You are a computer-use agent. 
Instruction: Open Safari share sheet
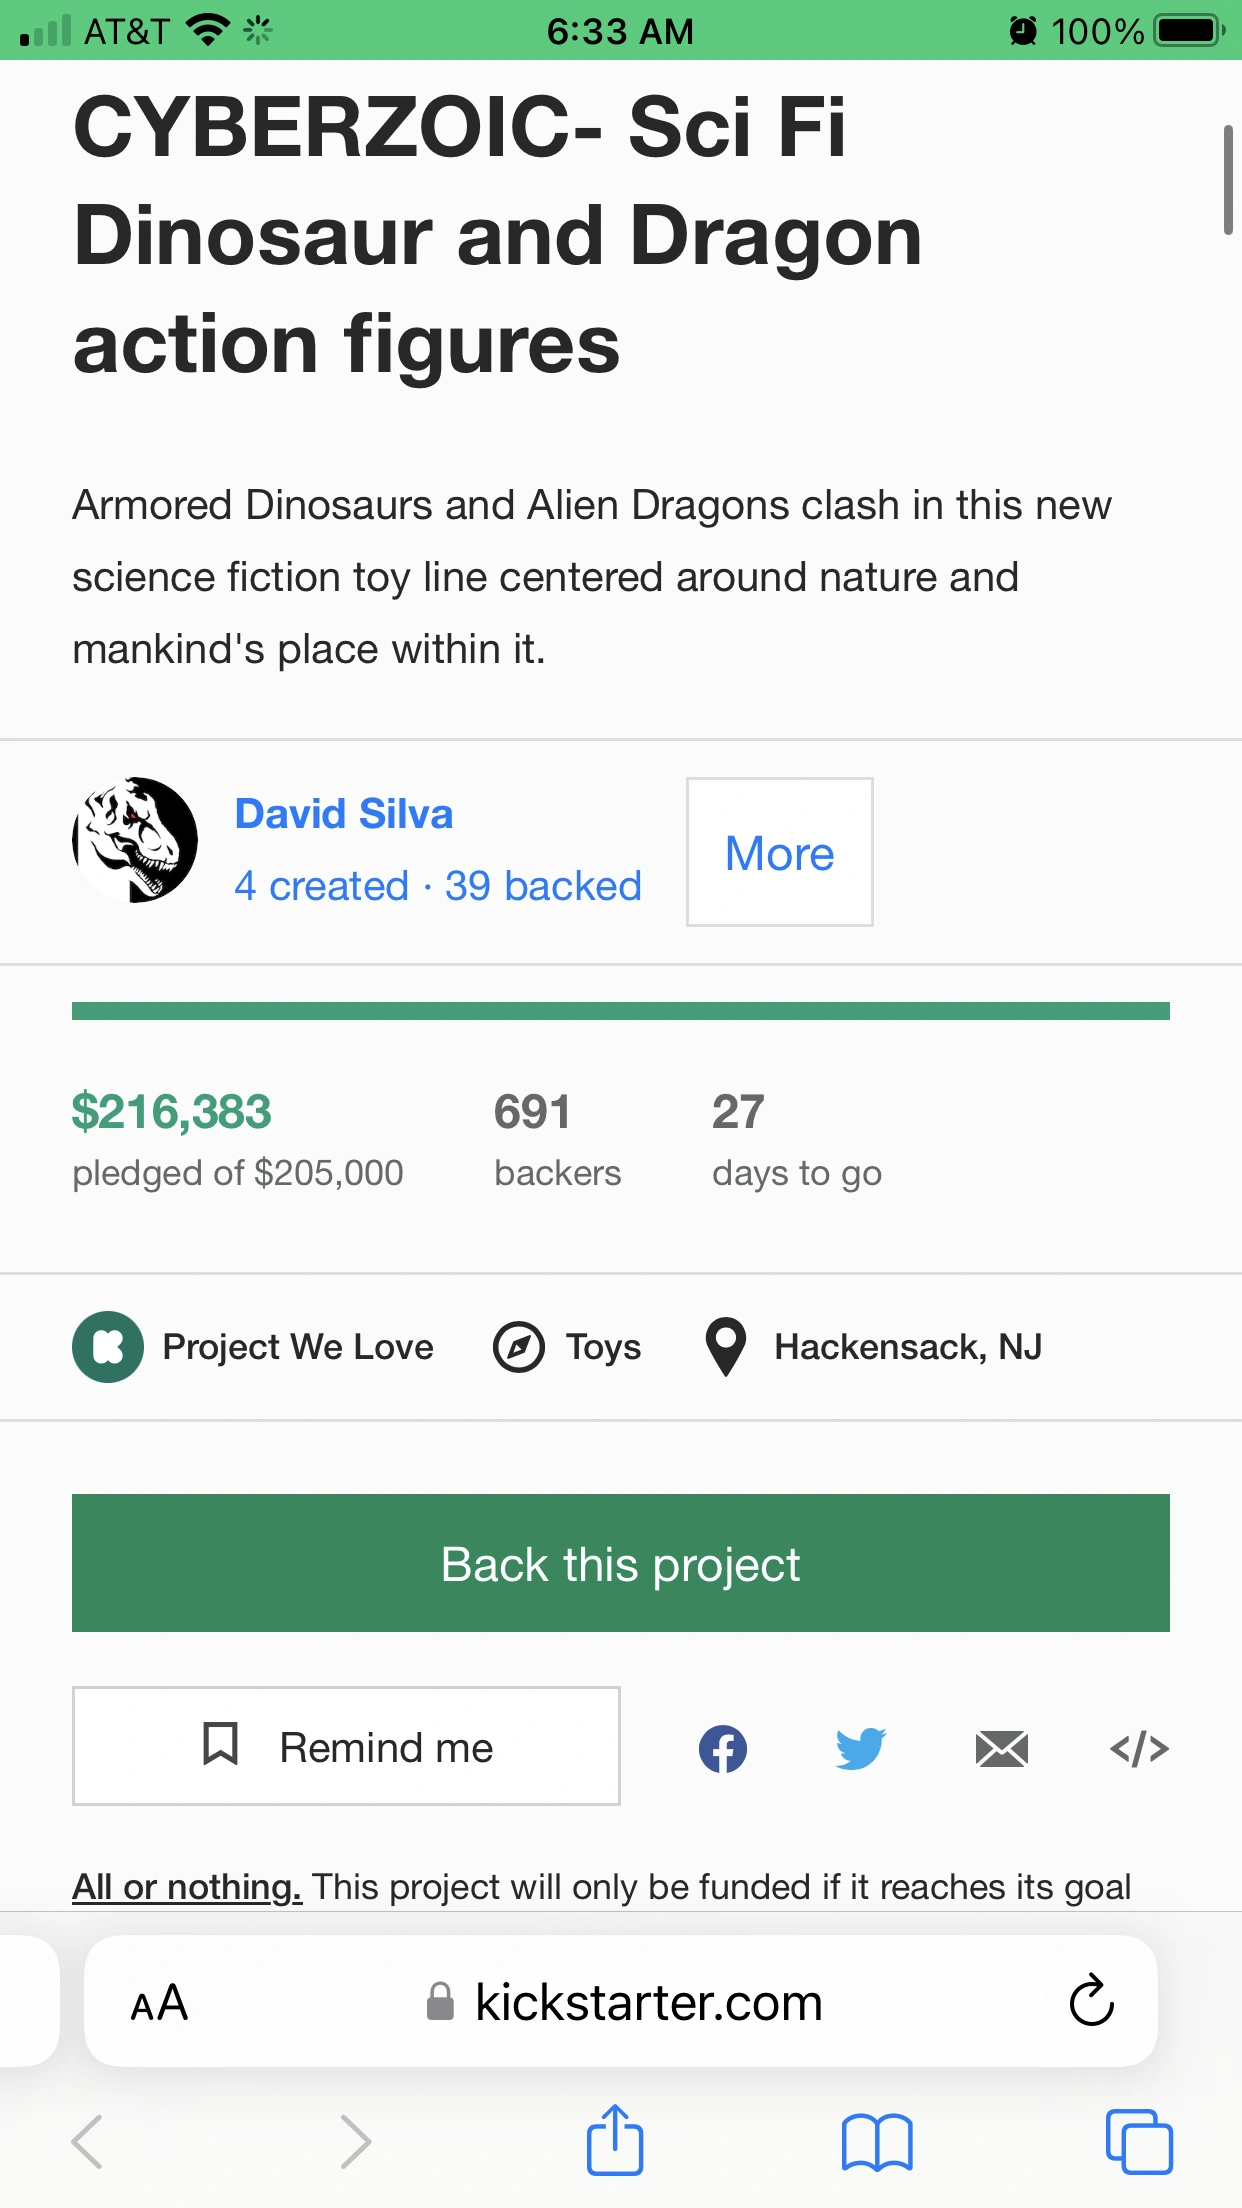coord(616,2140)
